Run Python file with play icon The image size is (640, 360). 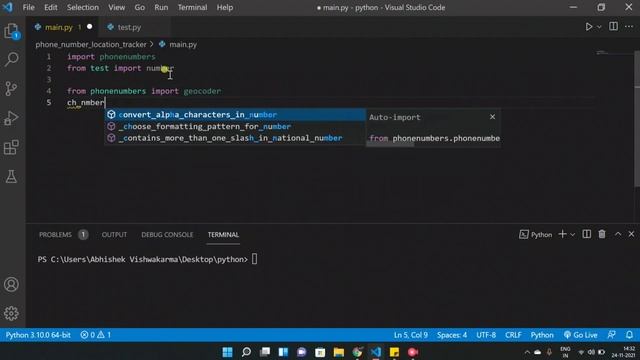pyautogui.click(x=589, y=27)
